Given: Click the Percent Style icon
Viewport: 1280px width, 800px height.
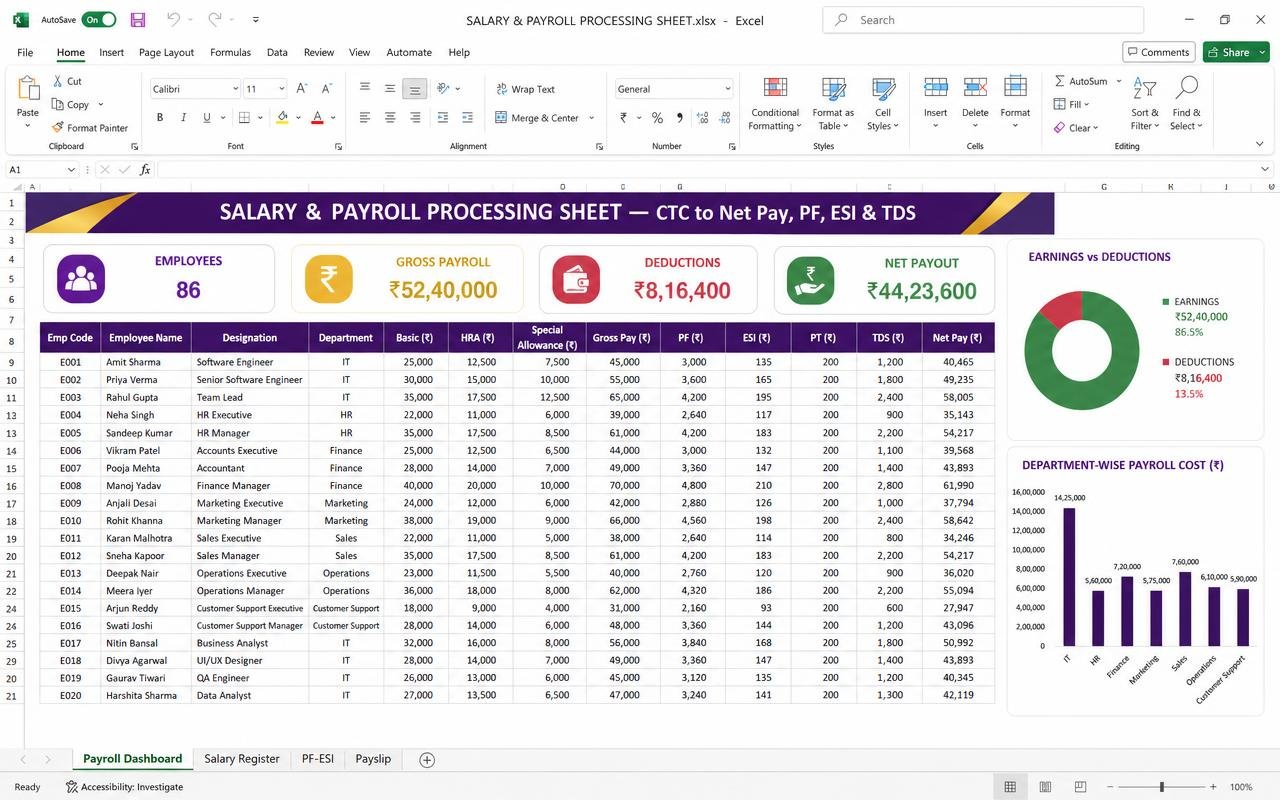Looking at the screenshot, I should coord(657,117).
